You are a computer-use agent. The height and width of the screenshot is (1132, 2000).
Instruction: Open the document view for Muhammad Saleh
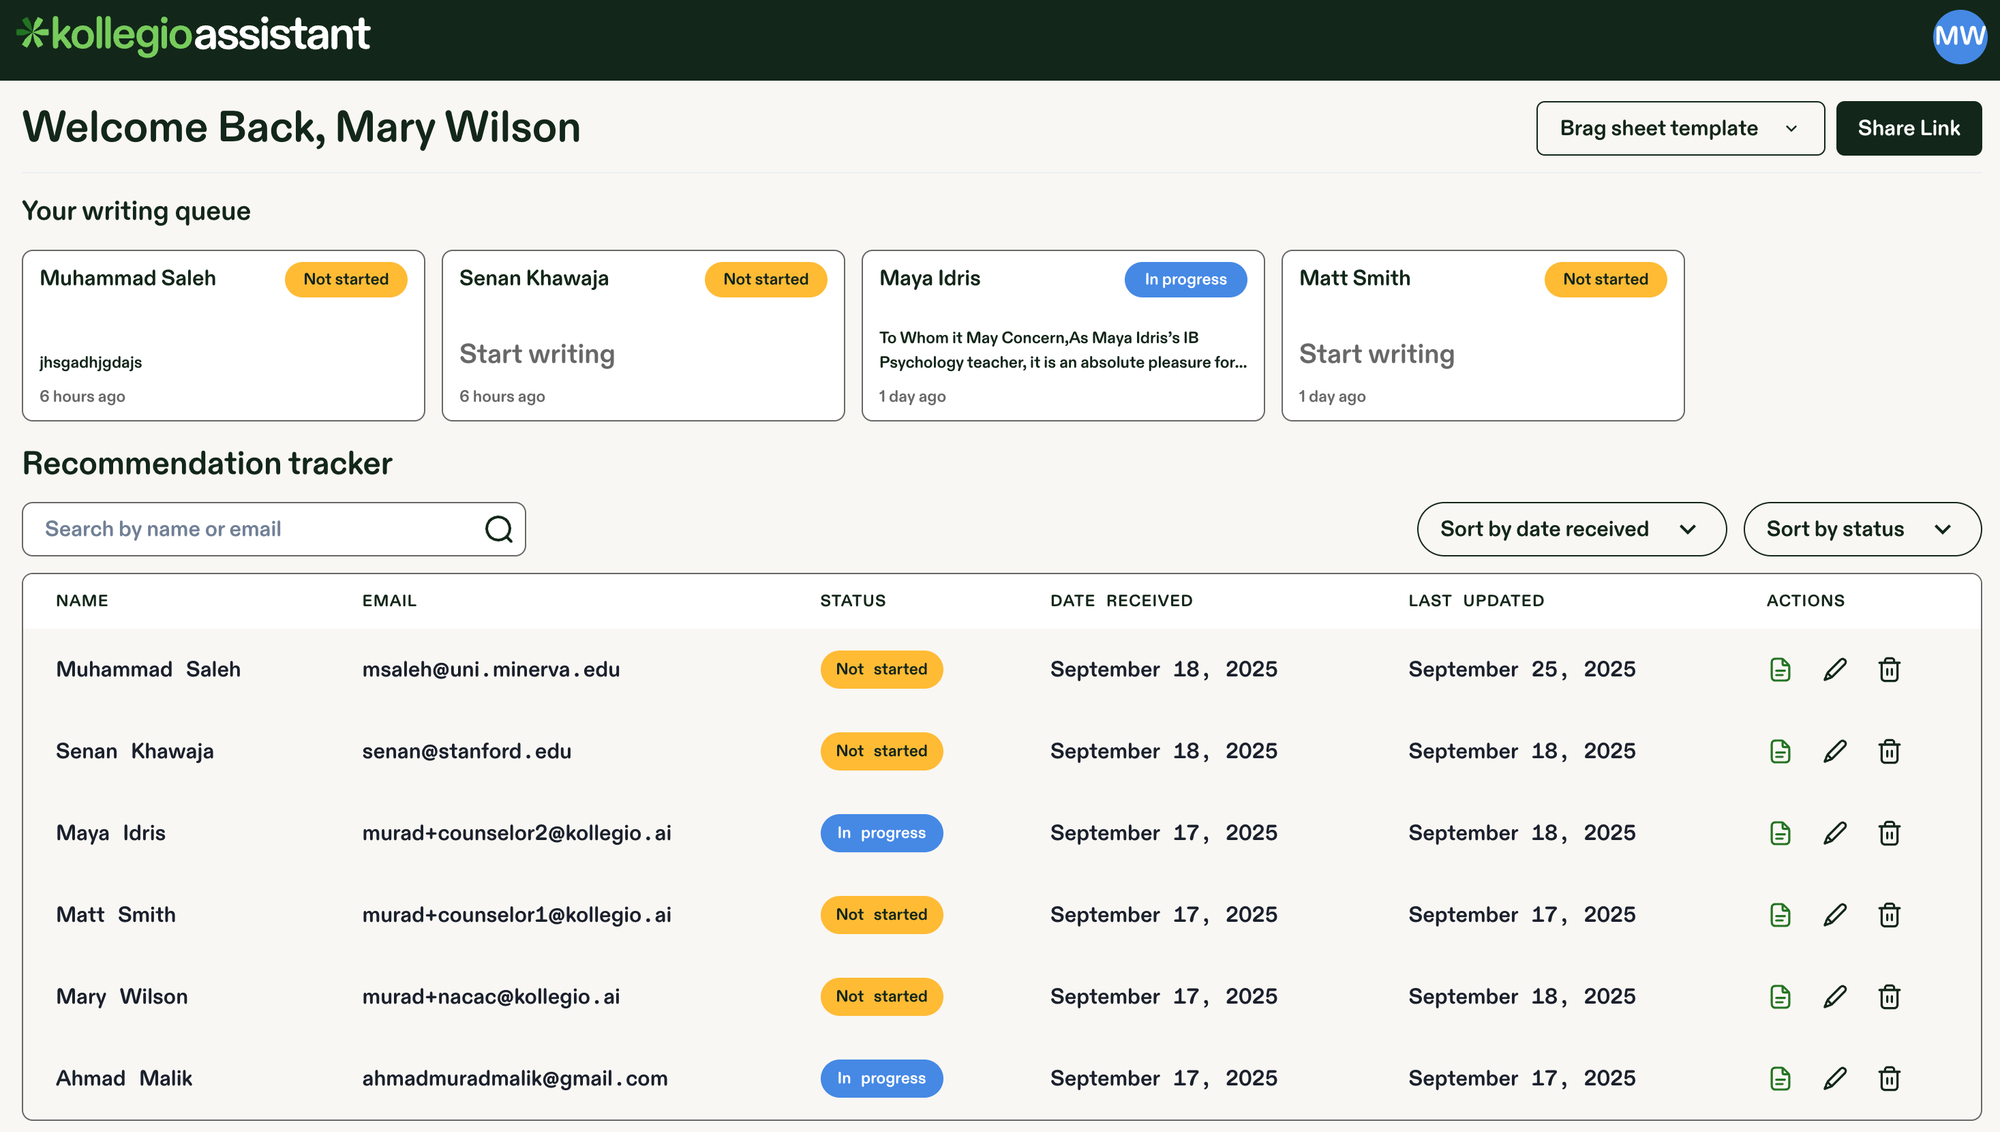1780,669
